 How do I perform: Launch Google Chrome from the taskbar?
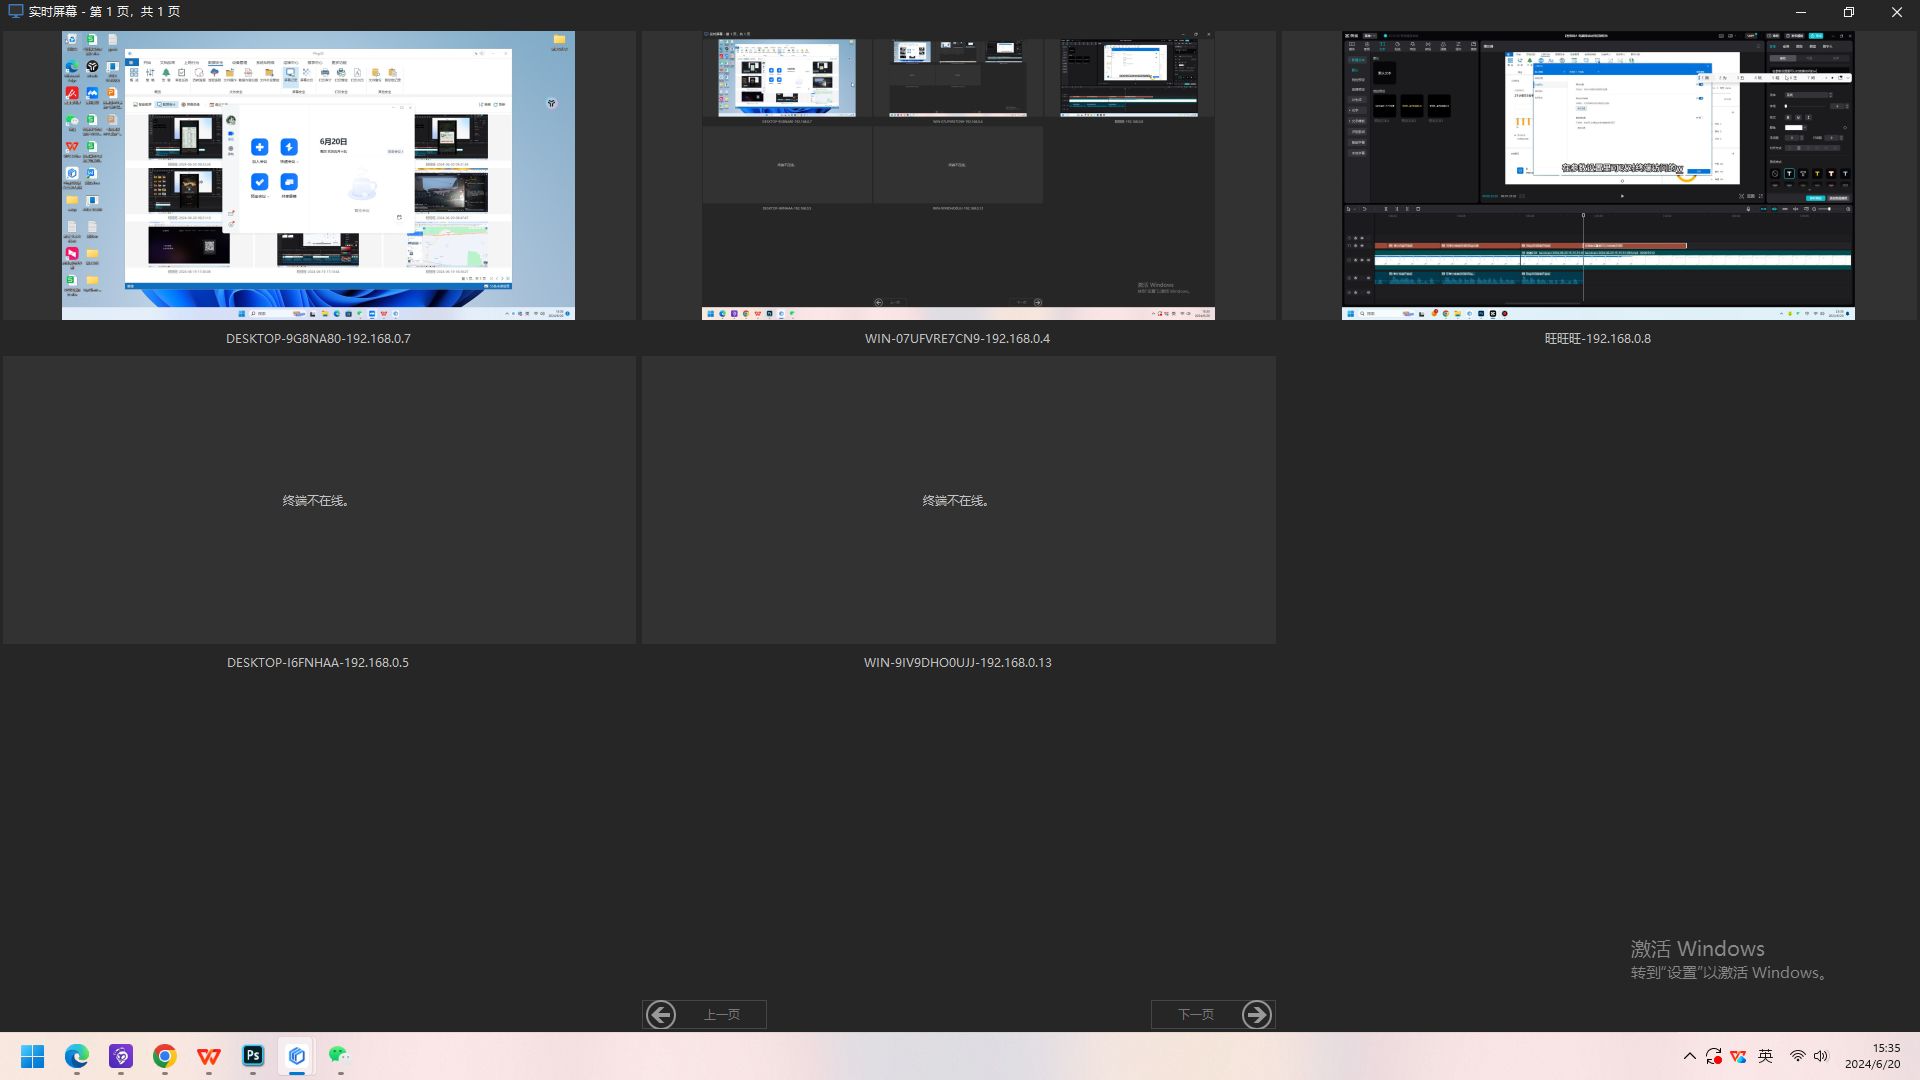click(165, 1056)
